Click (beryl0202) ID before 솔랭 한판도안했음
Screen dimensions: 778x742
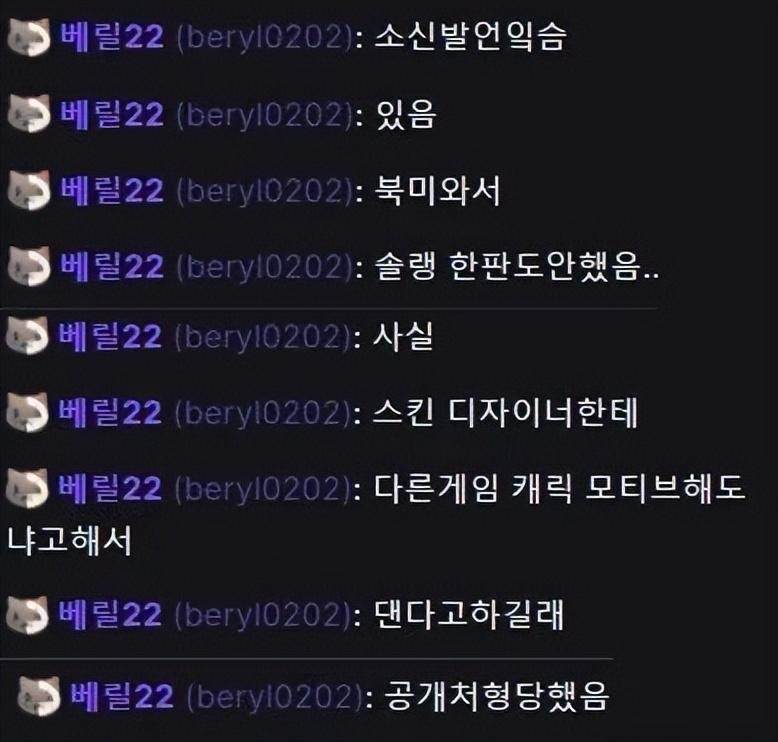265,268
